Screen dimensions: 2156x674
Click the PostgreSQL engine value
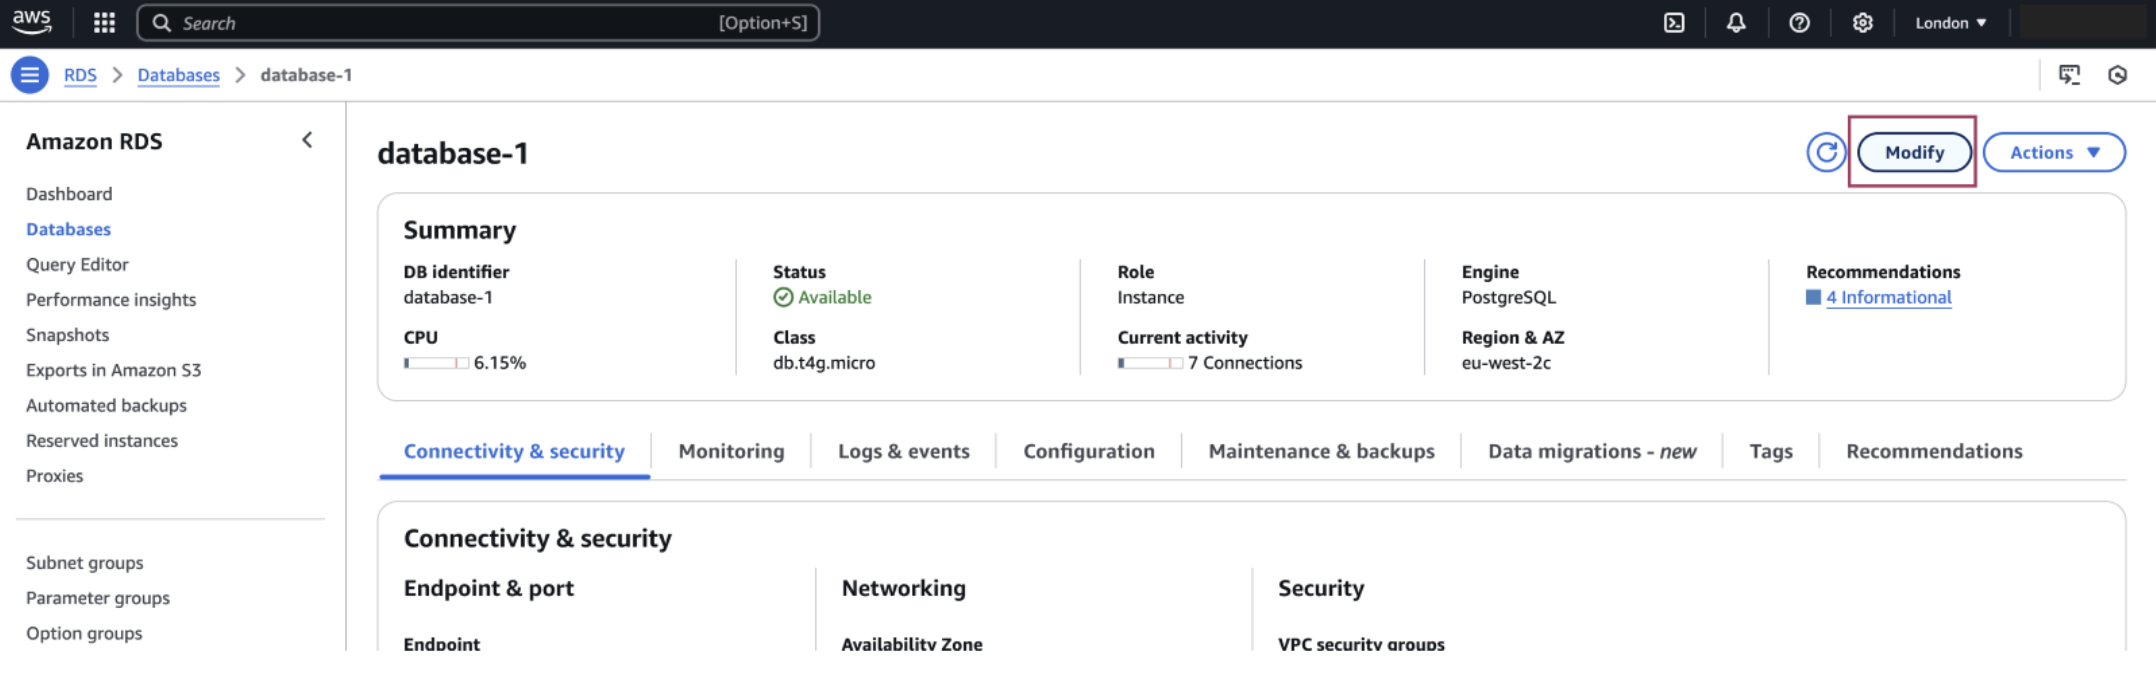coord(1508,297)
